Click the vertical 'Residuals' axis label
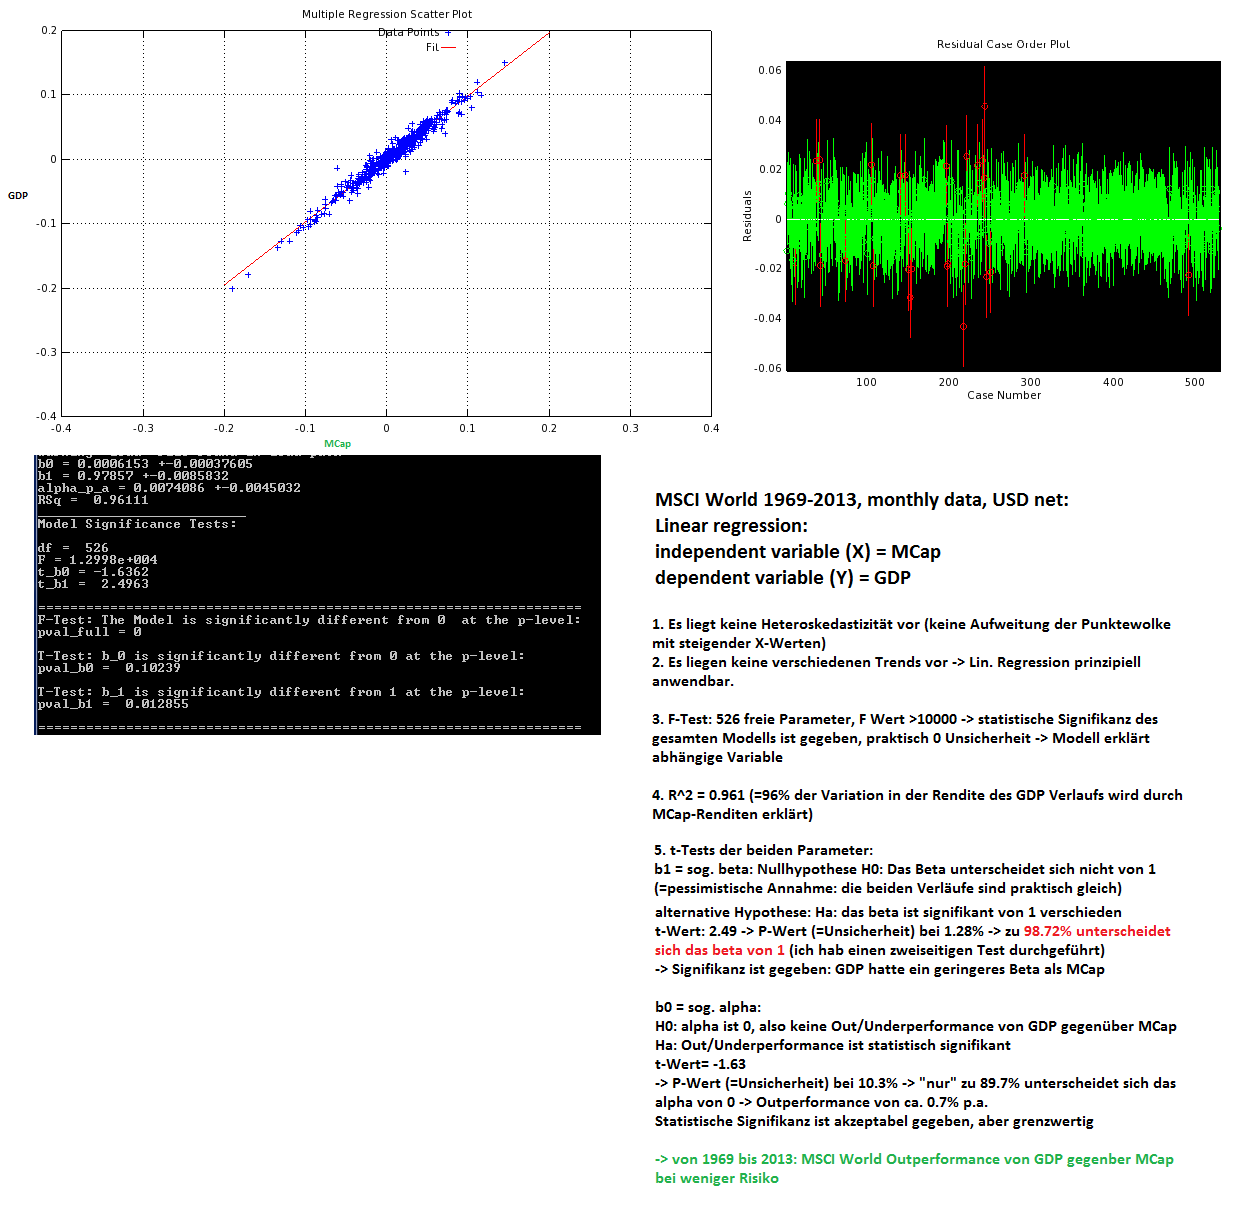The height and width of the screenshot is (1205, 1248). pos(747,216)
